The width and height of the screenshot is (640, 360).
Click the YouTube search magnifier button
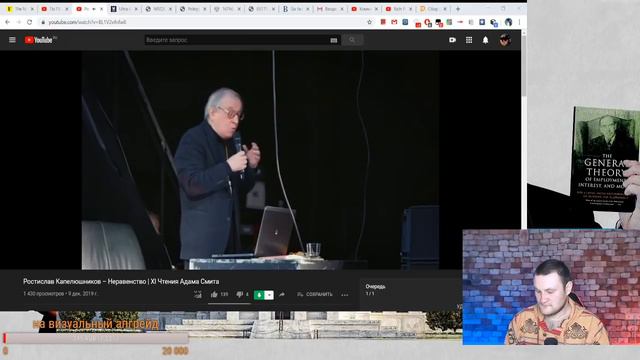352,40
